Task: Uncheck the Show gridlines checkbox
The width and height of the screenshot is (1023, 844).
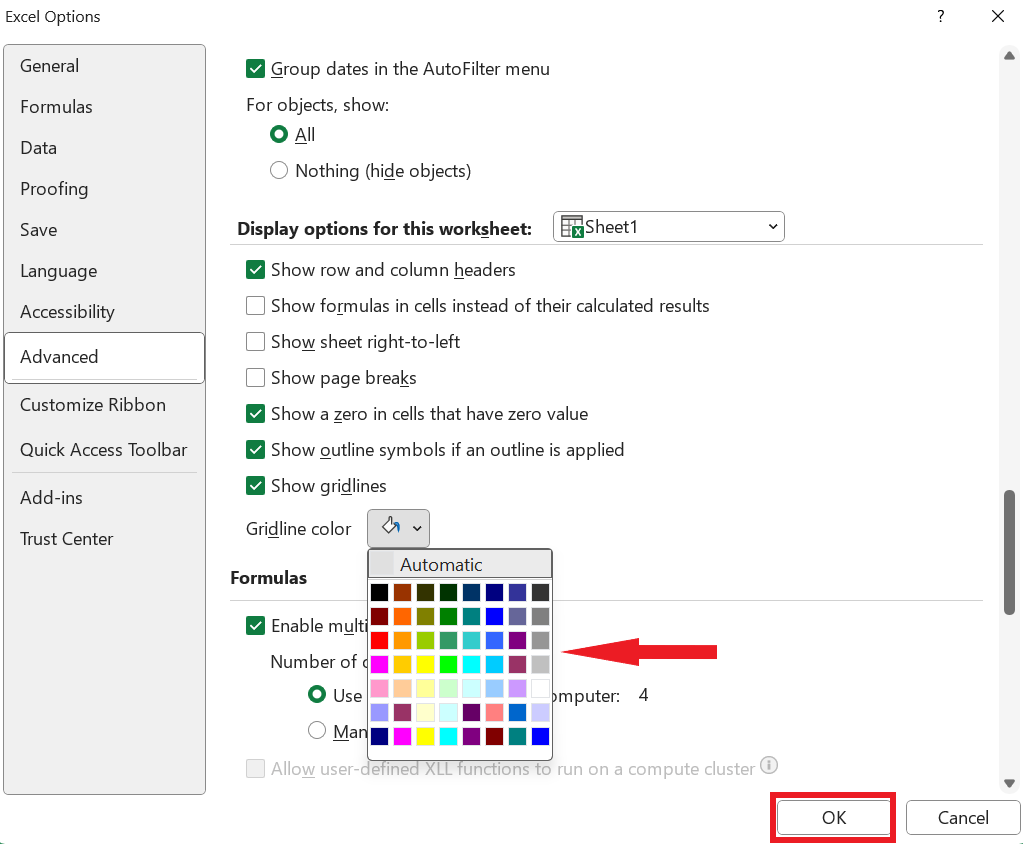Action: pos(256,486)
